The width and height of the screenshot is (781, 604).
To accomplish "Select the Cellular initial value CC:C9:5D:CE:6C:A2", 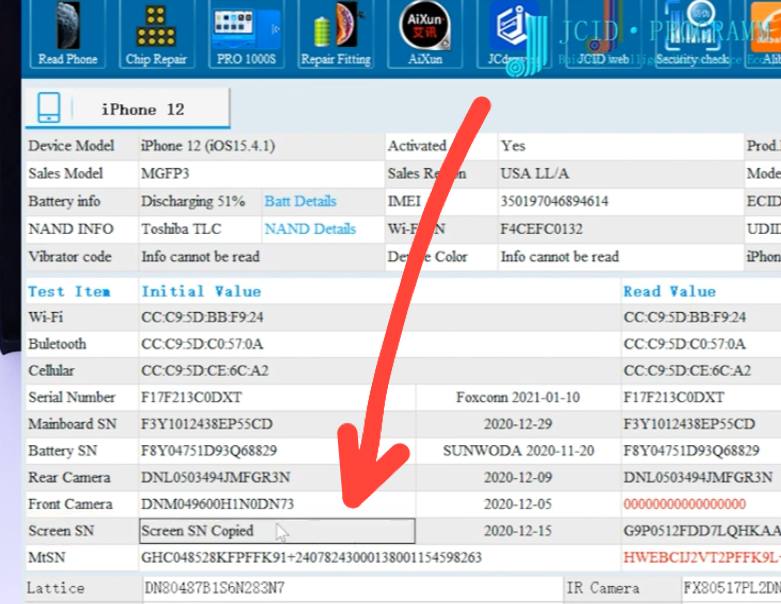I will click(x=205, y=371).
